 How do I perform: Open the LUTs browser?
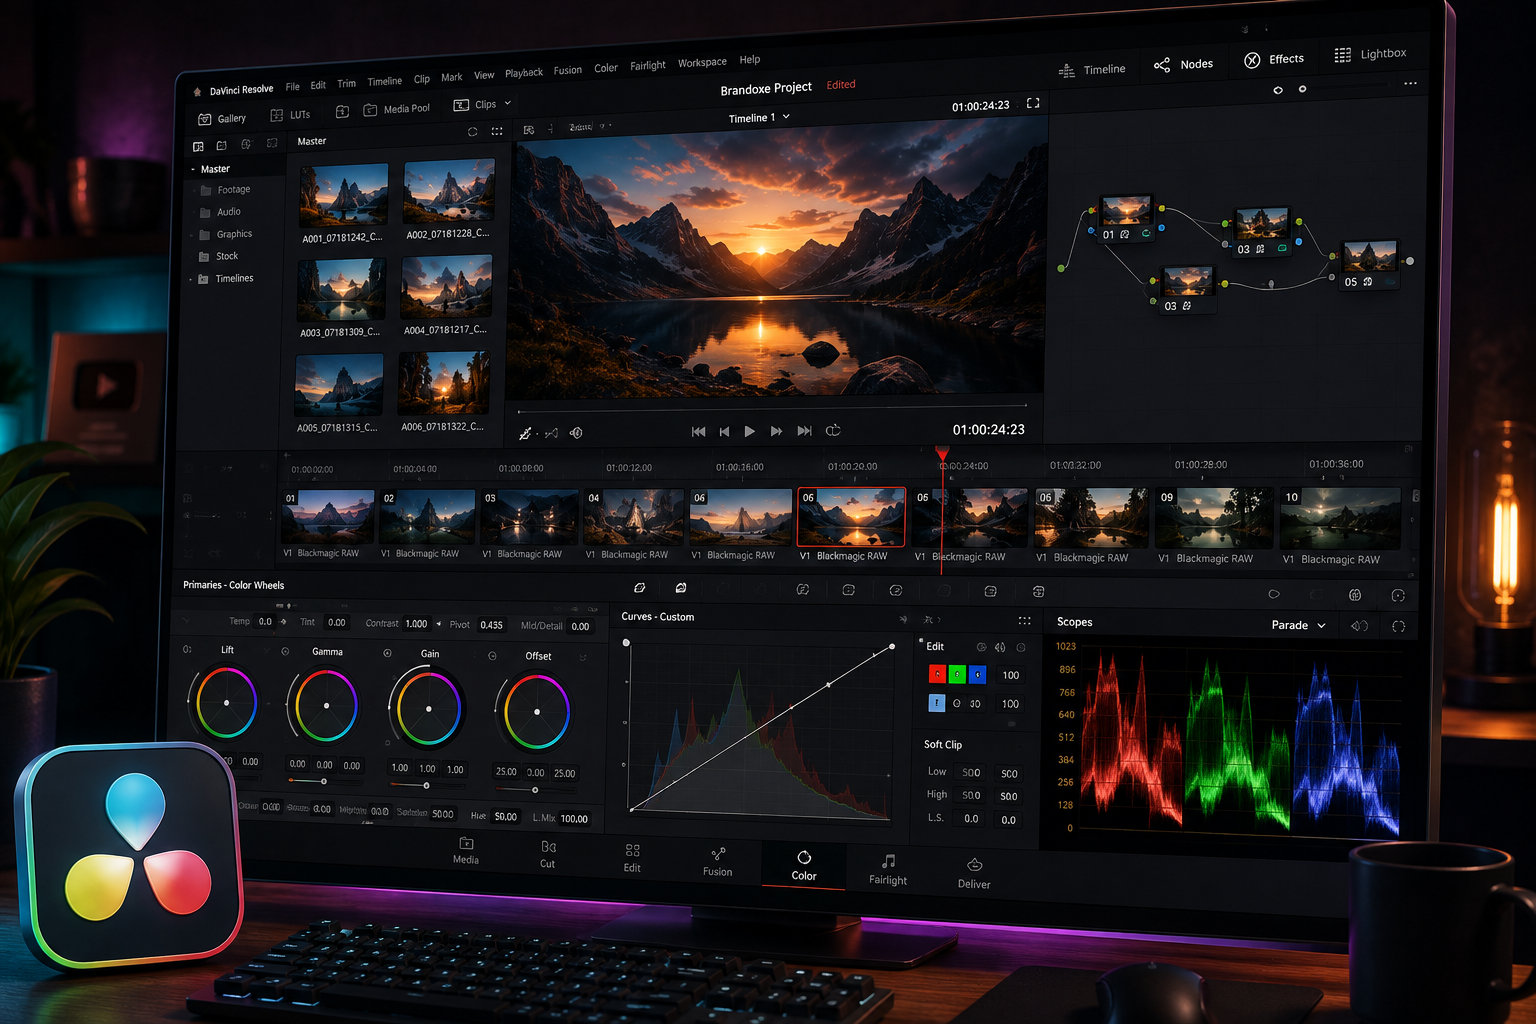(291, 115)
